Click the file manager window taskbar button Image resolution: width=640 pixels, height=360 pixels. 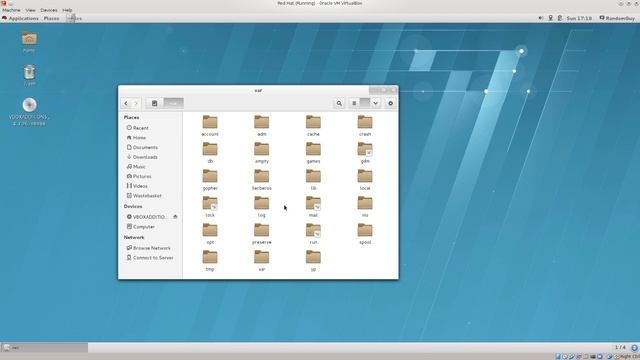(44, 348)
